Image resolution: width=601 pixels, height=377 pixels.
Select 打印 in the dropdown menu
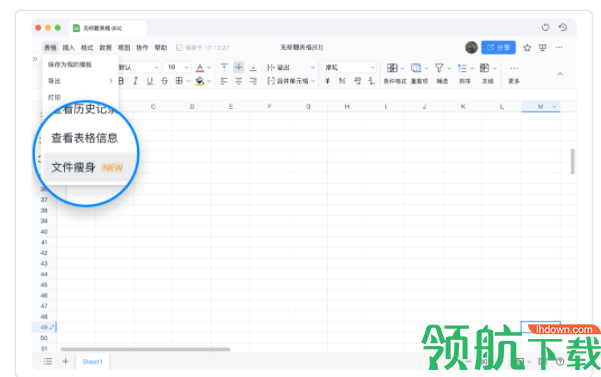pos(80,97)
